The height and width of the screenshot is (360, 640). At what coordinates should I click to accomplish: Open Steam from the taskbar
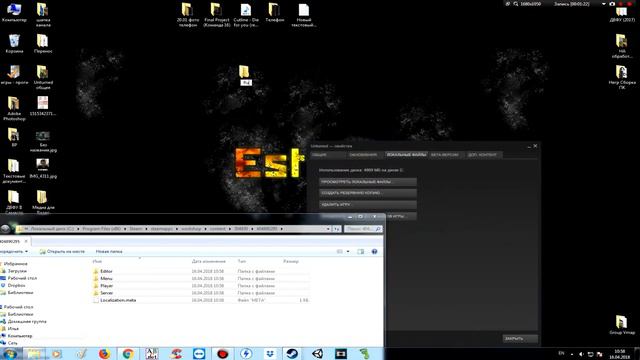292,353
